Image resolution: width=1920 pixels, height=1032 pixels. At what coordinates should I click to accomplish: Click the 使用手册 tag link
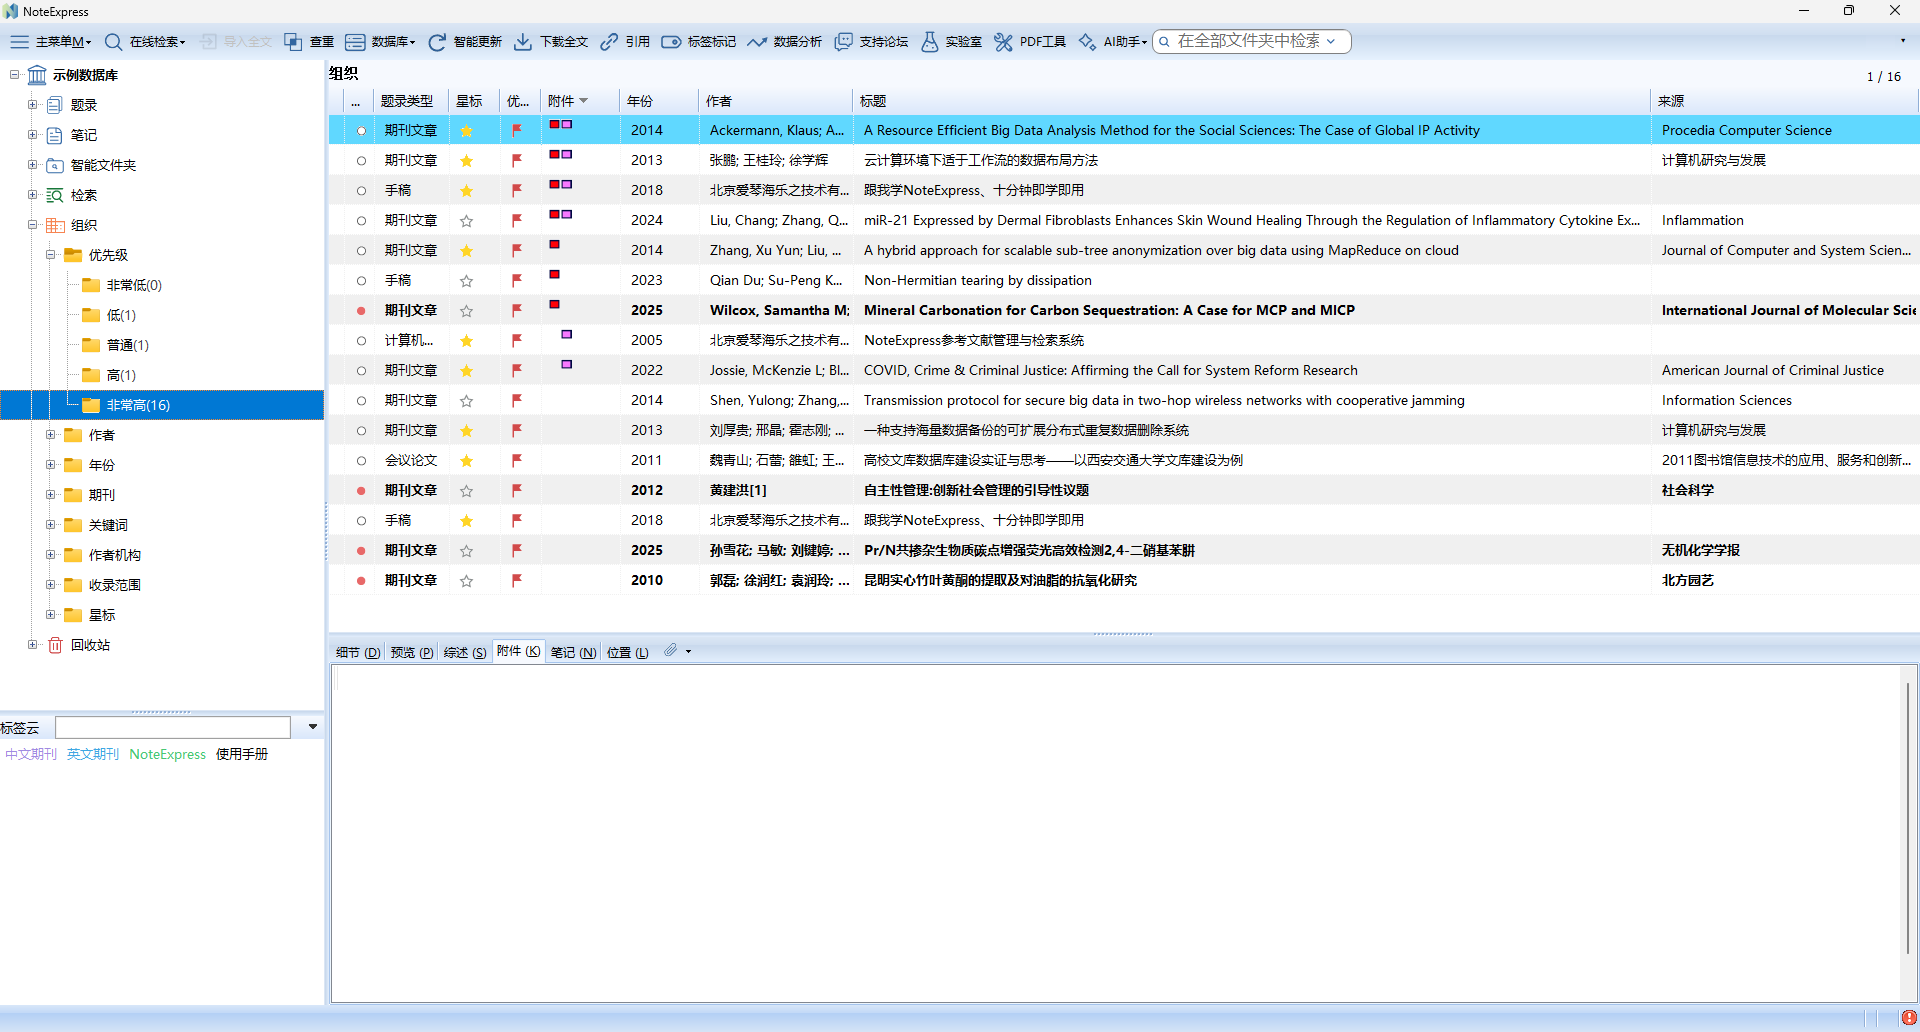pyautogui.click(x=242, y=754)
